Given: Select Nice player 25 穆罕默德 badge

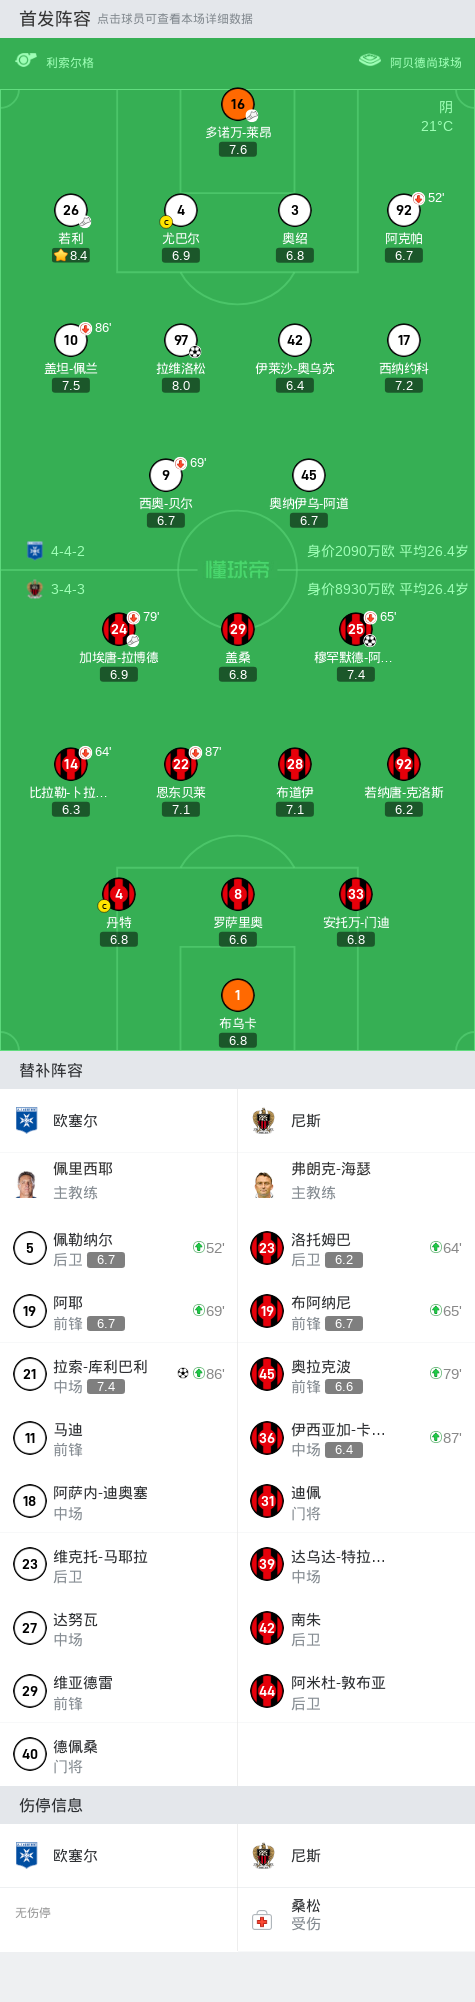Looking at the screenshot, I should pyautogui.click(x=356, y=629).
